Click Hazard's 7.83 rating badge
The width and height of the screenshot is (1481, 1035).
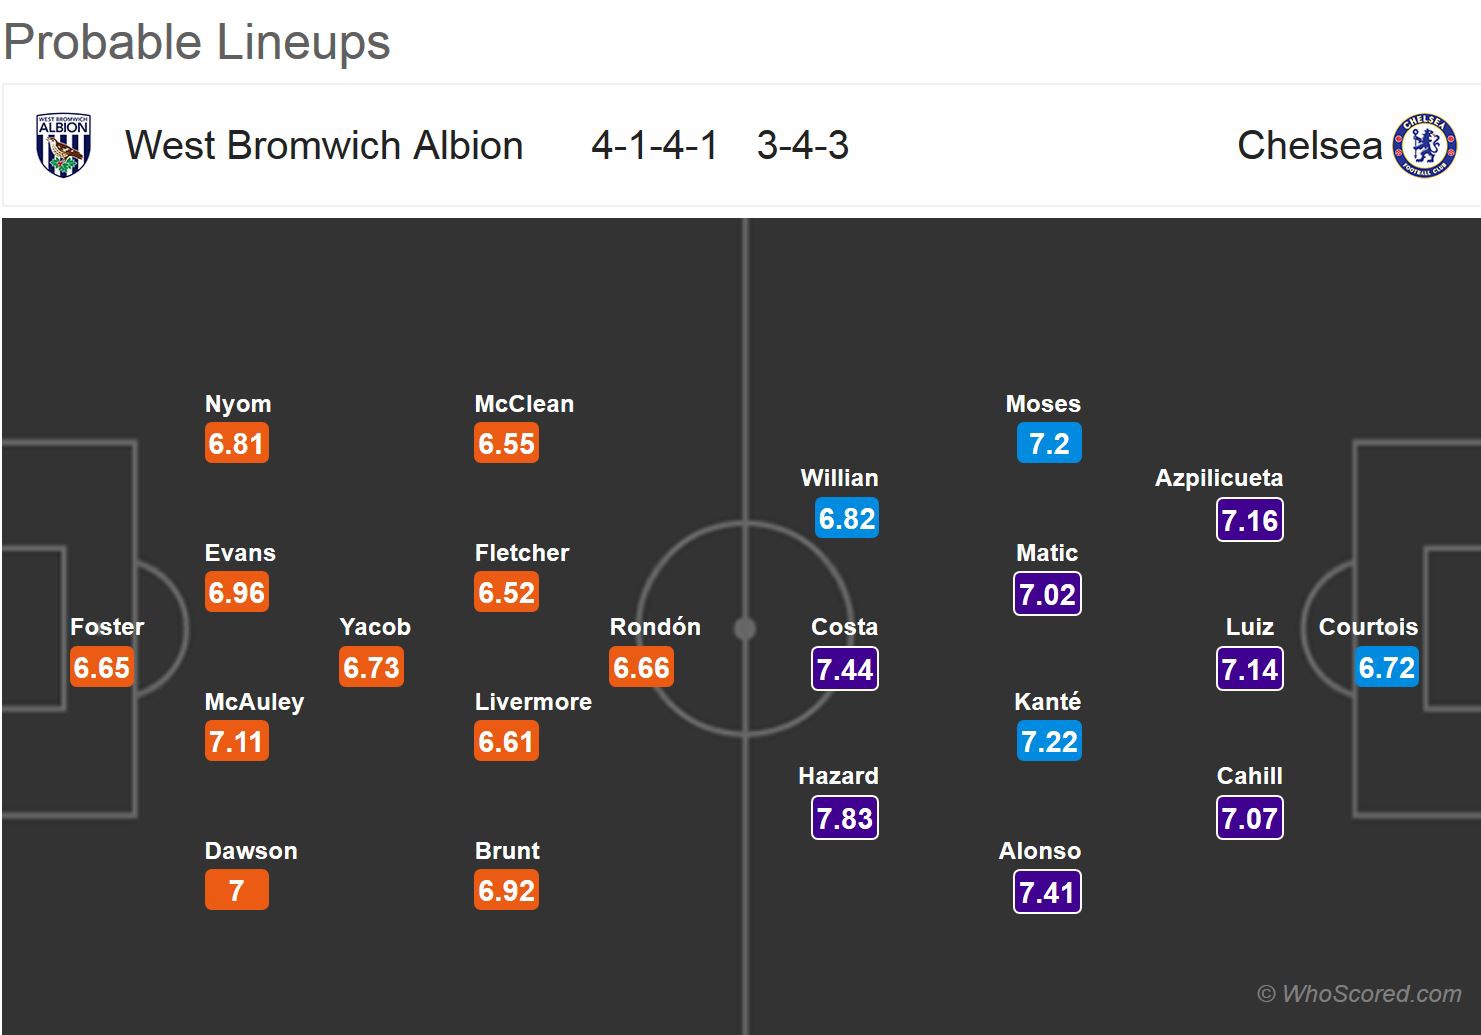point(845,818)
